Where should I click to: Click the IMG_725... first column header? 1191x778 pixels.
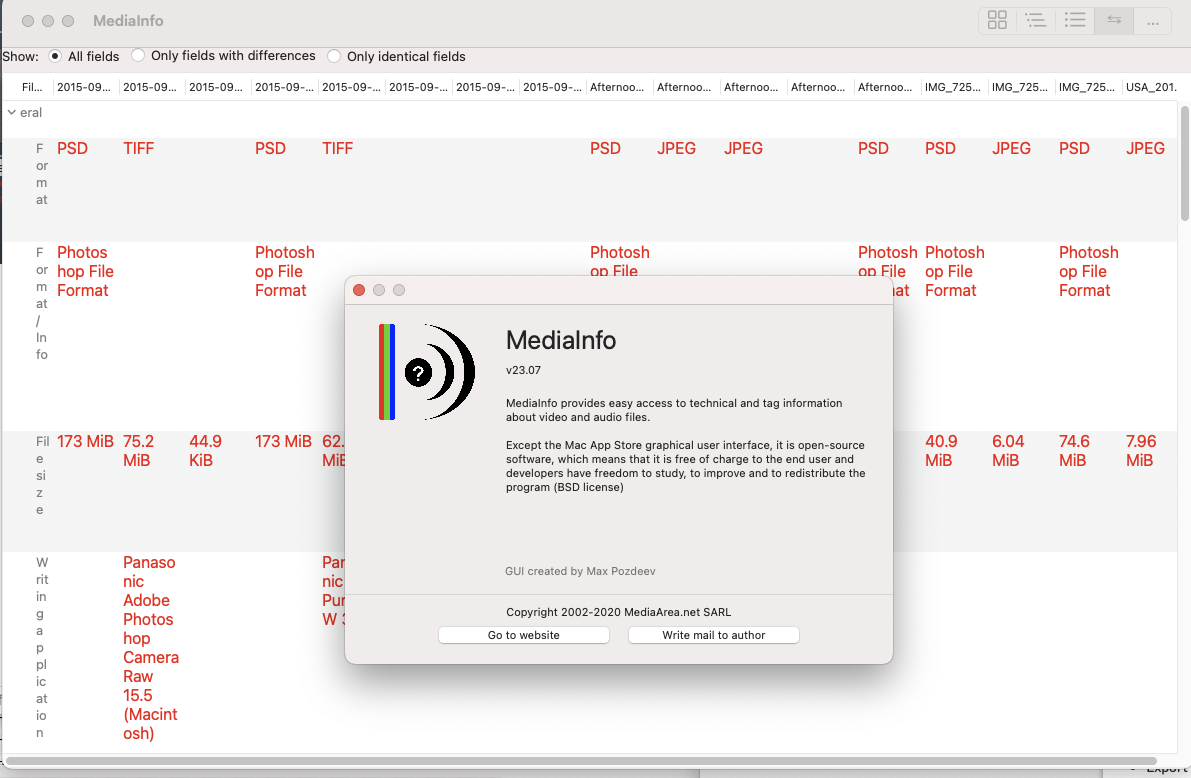952,87
